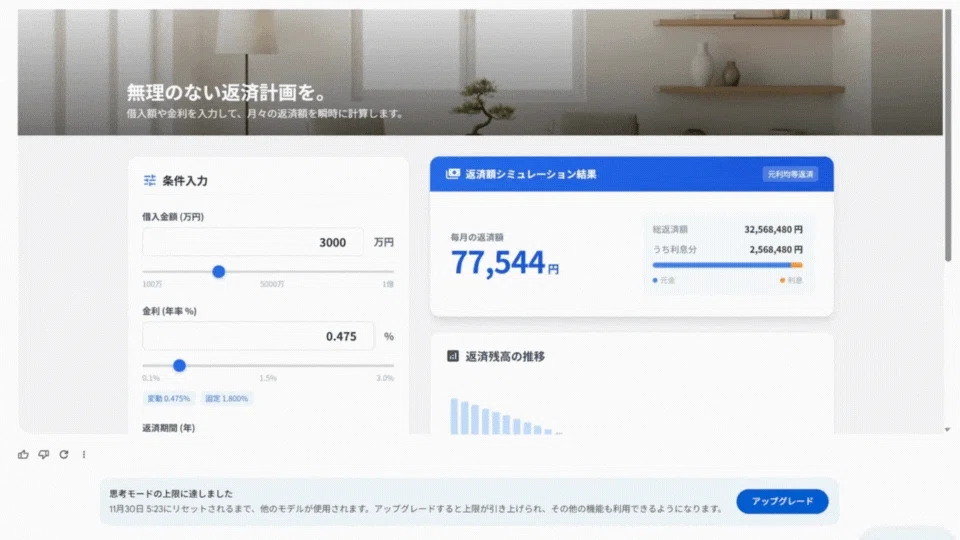The height and width of the screenshot is (540, 960).
Task: Select the 変動 0.475% rate preset
Action: pos(168,399)
